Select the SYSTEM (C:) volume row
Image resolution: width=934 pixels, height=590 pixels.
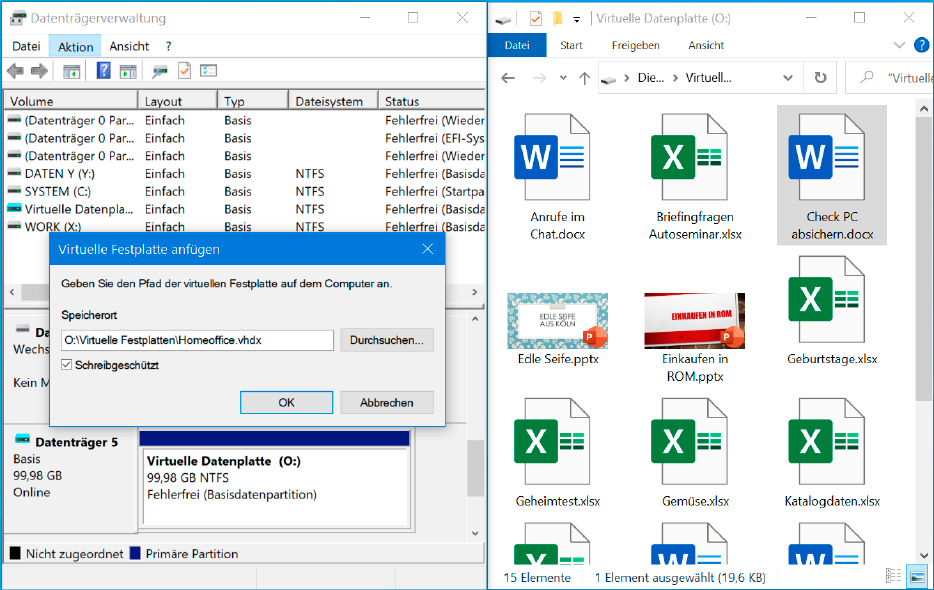245,192
